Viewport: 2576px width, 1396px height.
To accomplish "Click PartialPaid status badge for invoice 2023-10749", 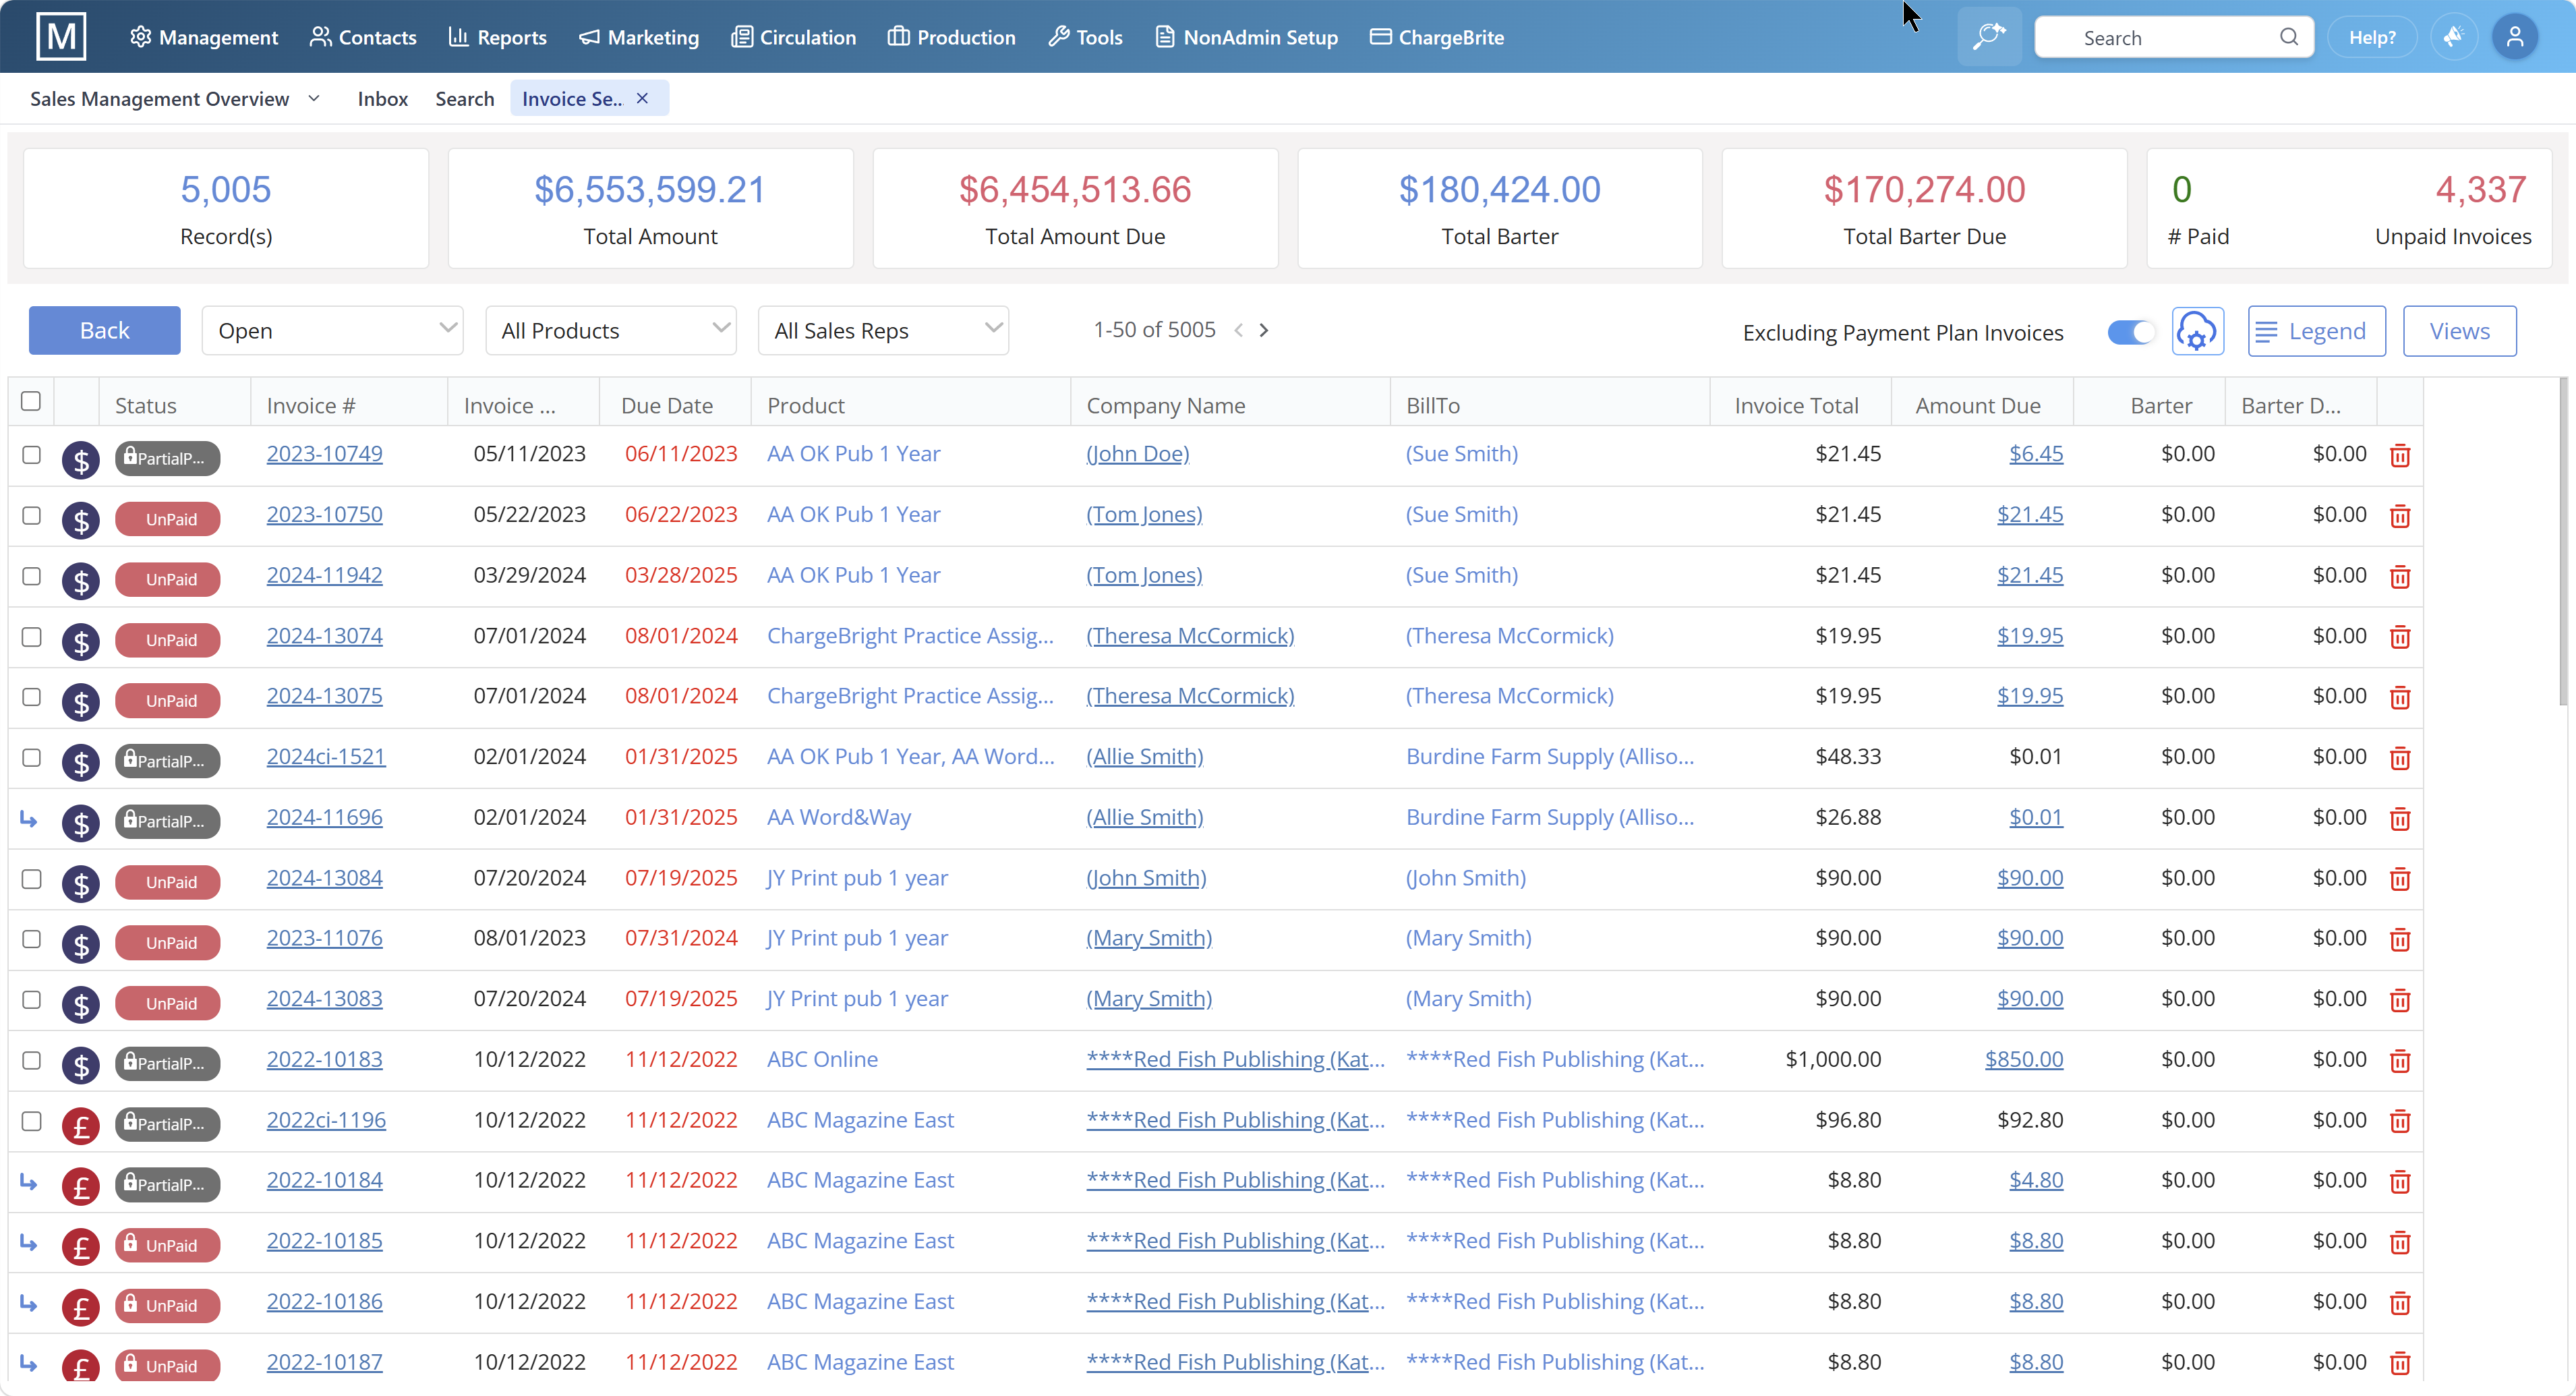I will [x=167, y=458].
